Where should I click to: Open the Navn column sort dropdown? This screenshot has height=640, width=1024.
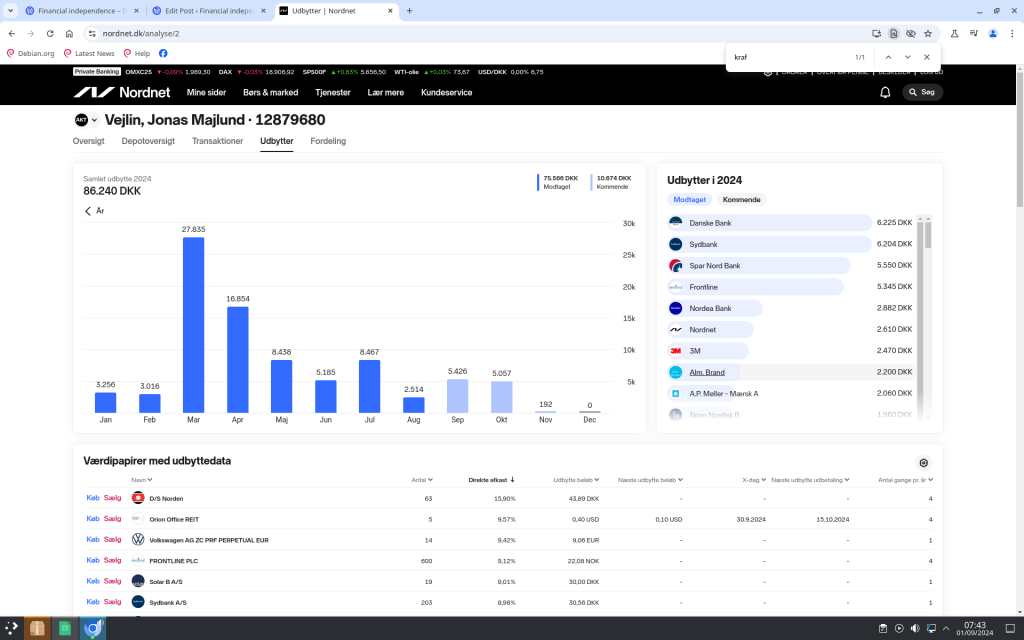141,480
